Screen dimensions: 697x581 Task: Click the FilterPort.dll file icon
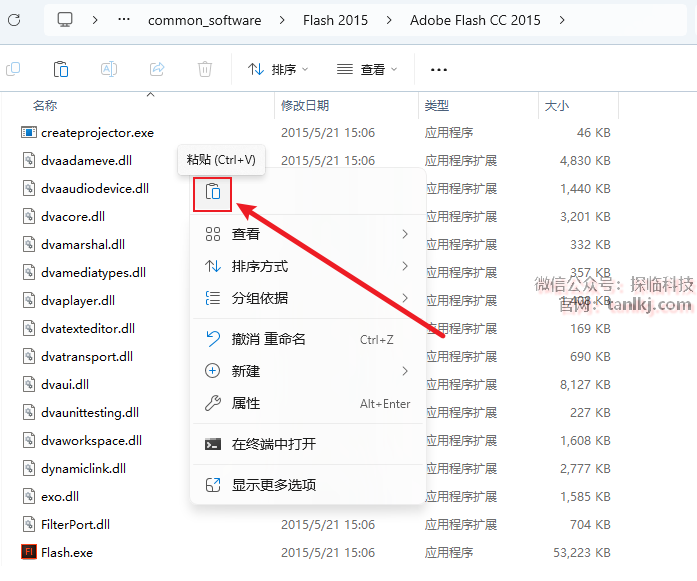point(29,525)
